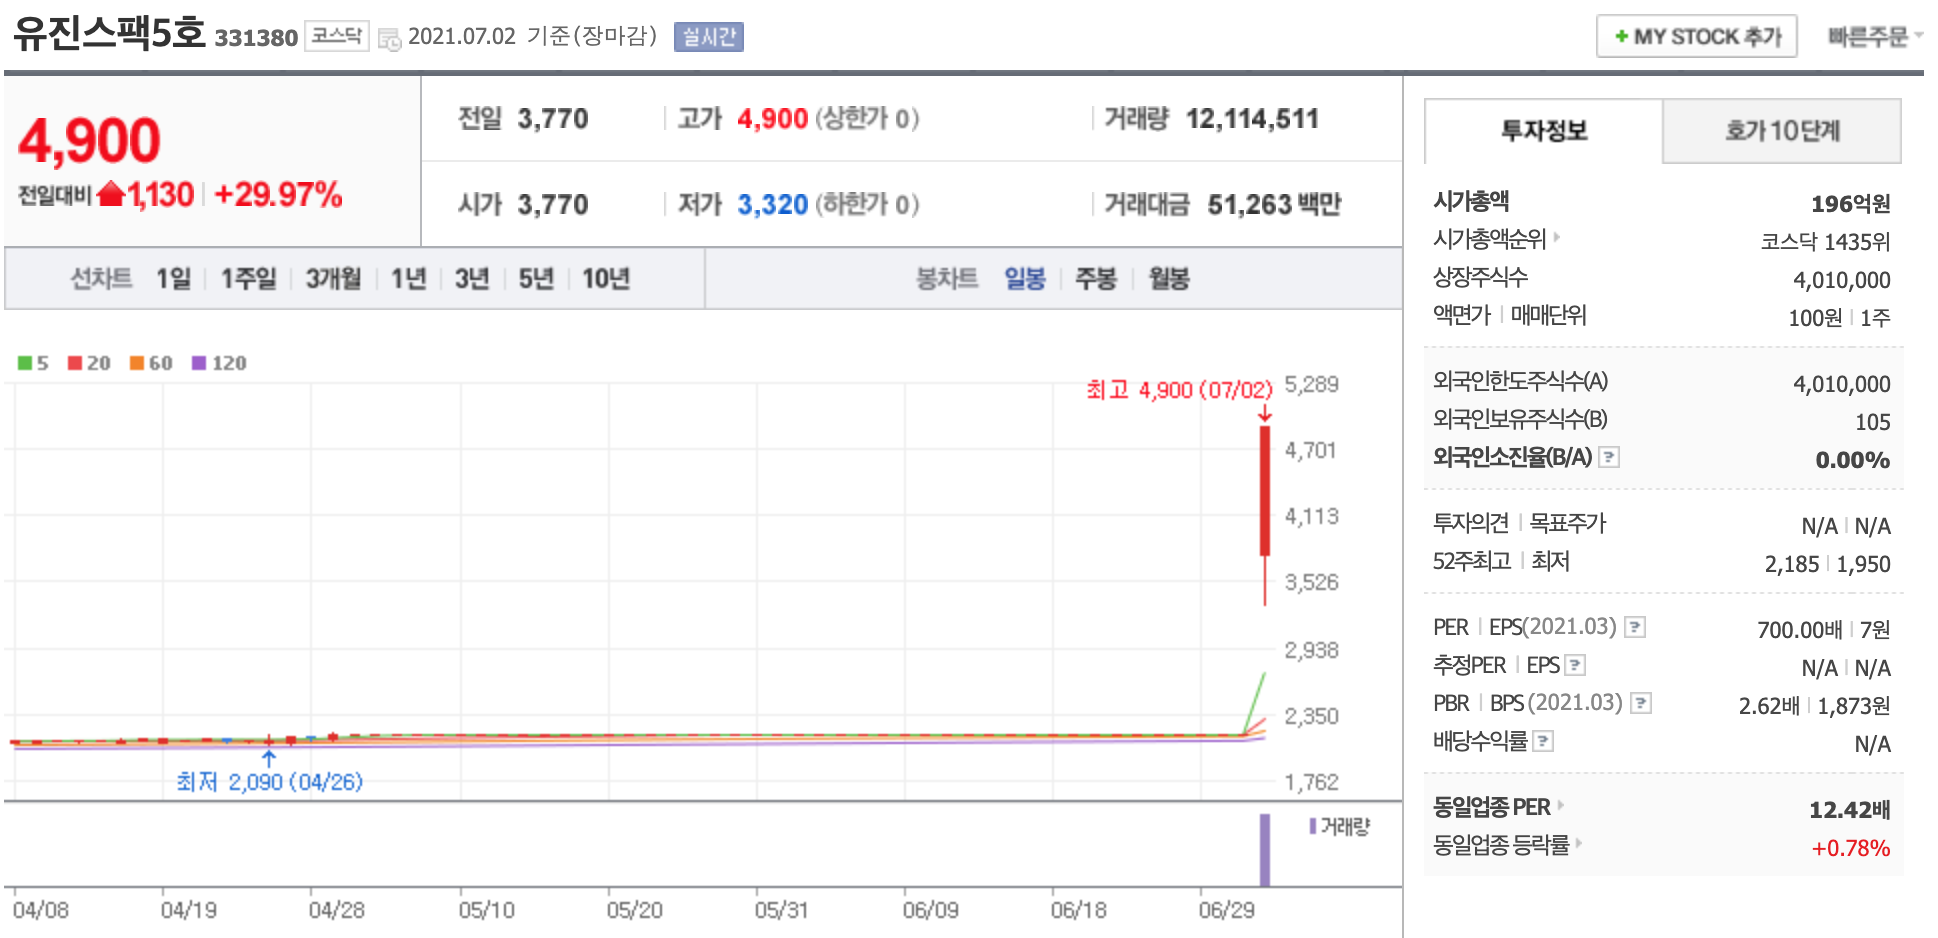1938x938 pixels.
Task: Switch to the 호가 10단계 tab
Action: click(1782, 131)
